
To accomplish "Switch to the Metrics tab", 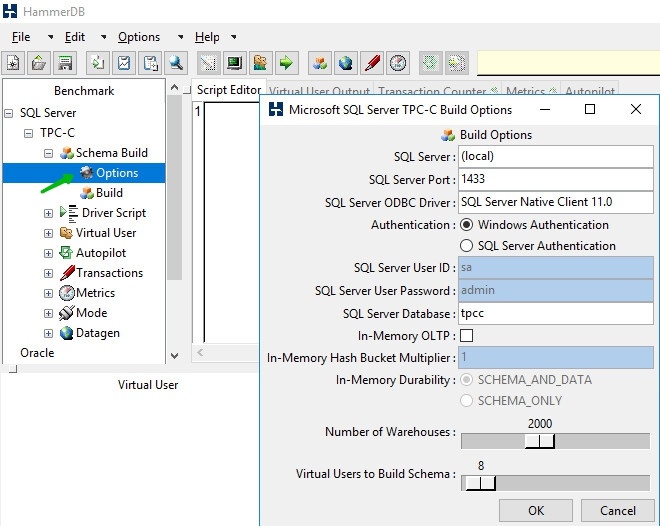I will (530, 90).
